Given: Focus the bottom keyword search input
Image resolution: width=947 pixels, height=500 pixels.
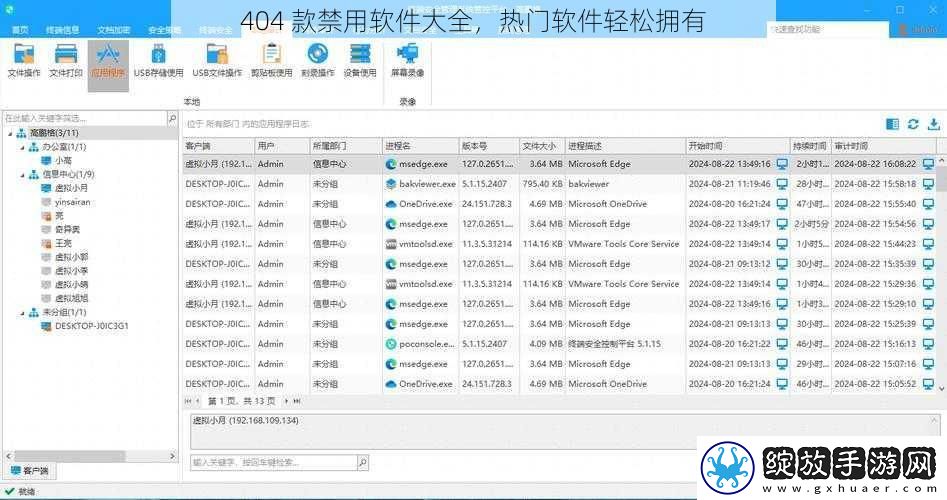Looking at the screenshot, I should [x=274, y=463].
